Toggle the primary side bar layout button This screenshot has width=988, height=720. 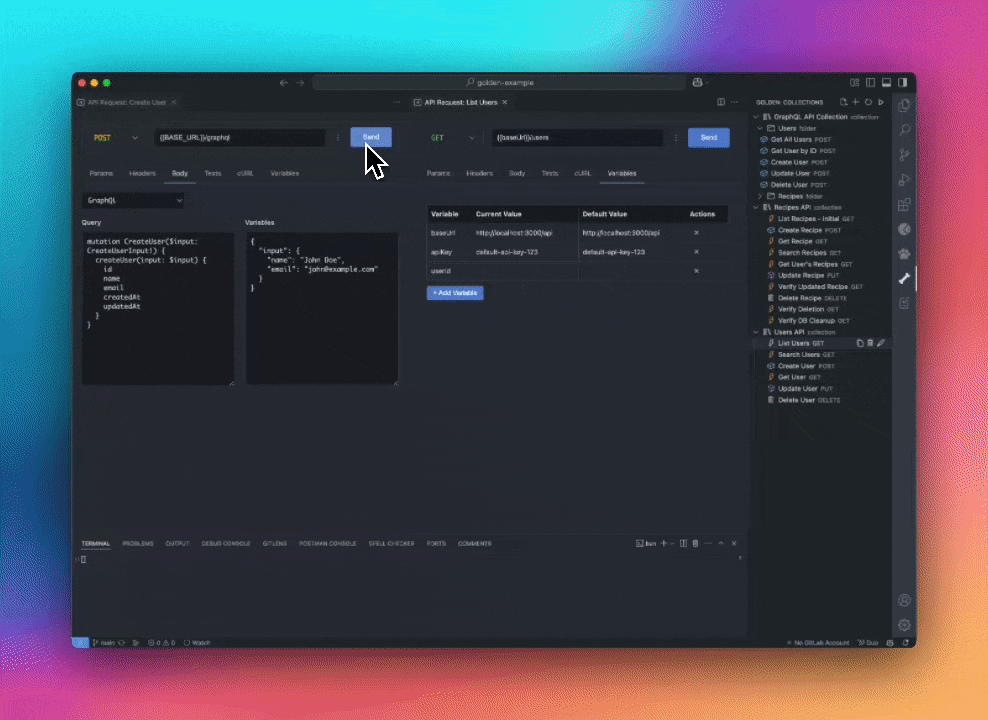871,83
